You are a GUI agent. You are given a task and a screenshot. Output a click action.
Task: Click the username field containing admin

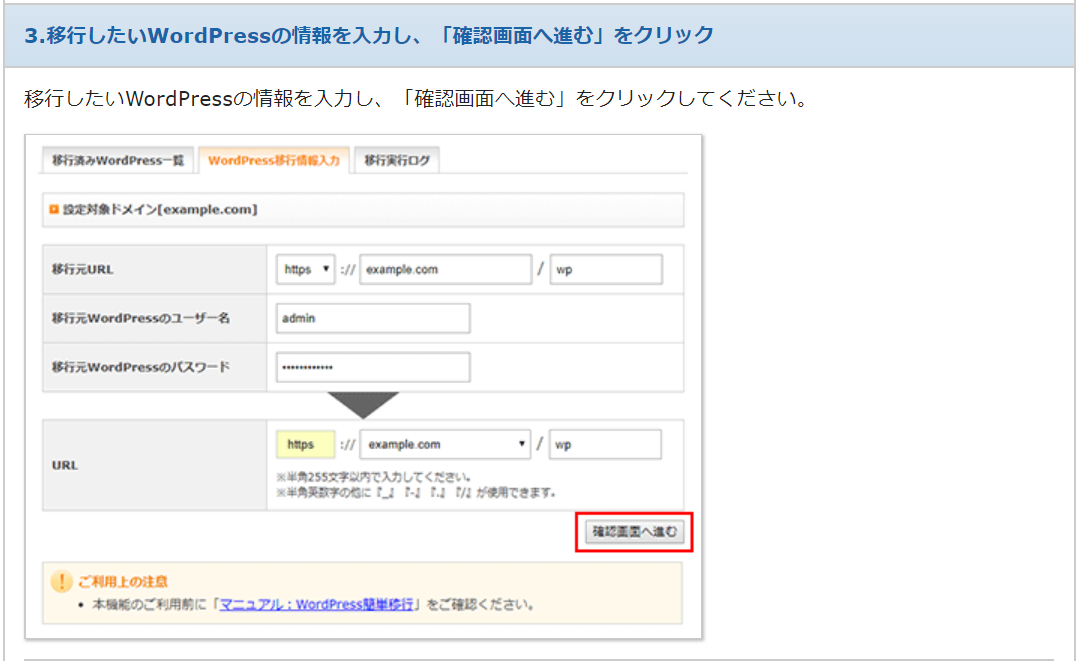(372, 318)
